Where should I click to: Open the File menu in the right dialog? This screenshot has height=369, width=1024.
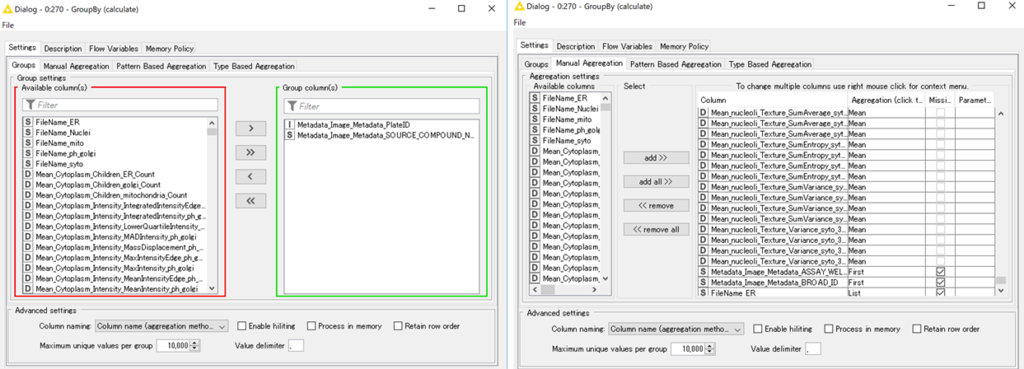tap(520, 22)
